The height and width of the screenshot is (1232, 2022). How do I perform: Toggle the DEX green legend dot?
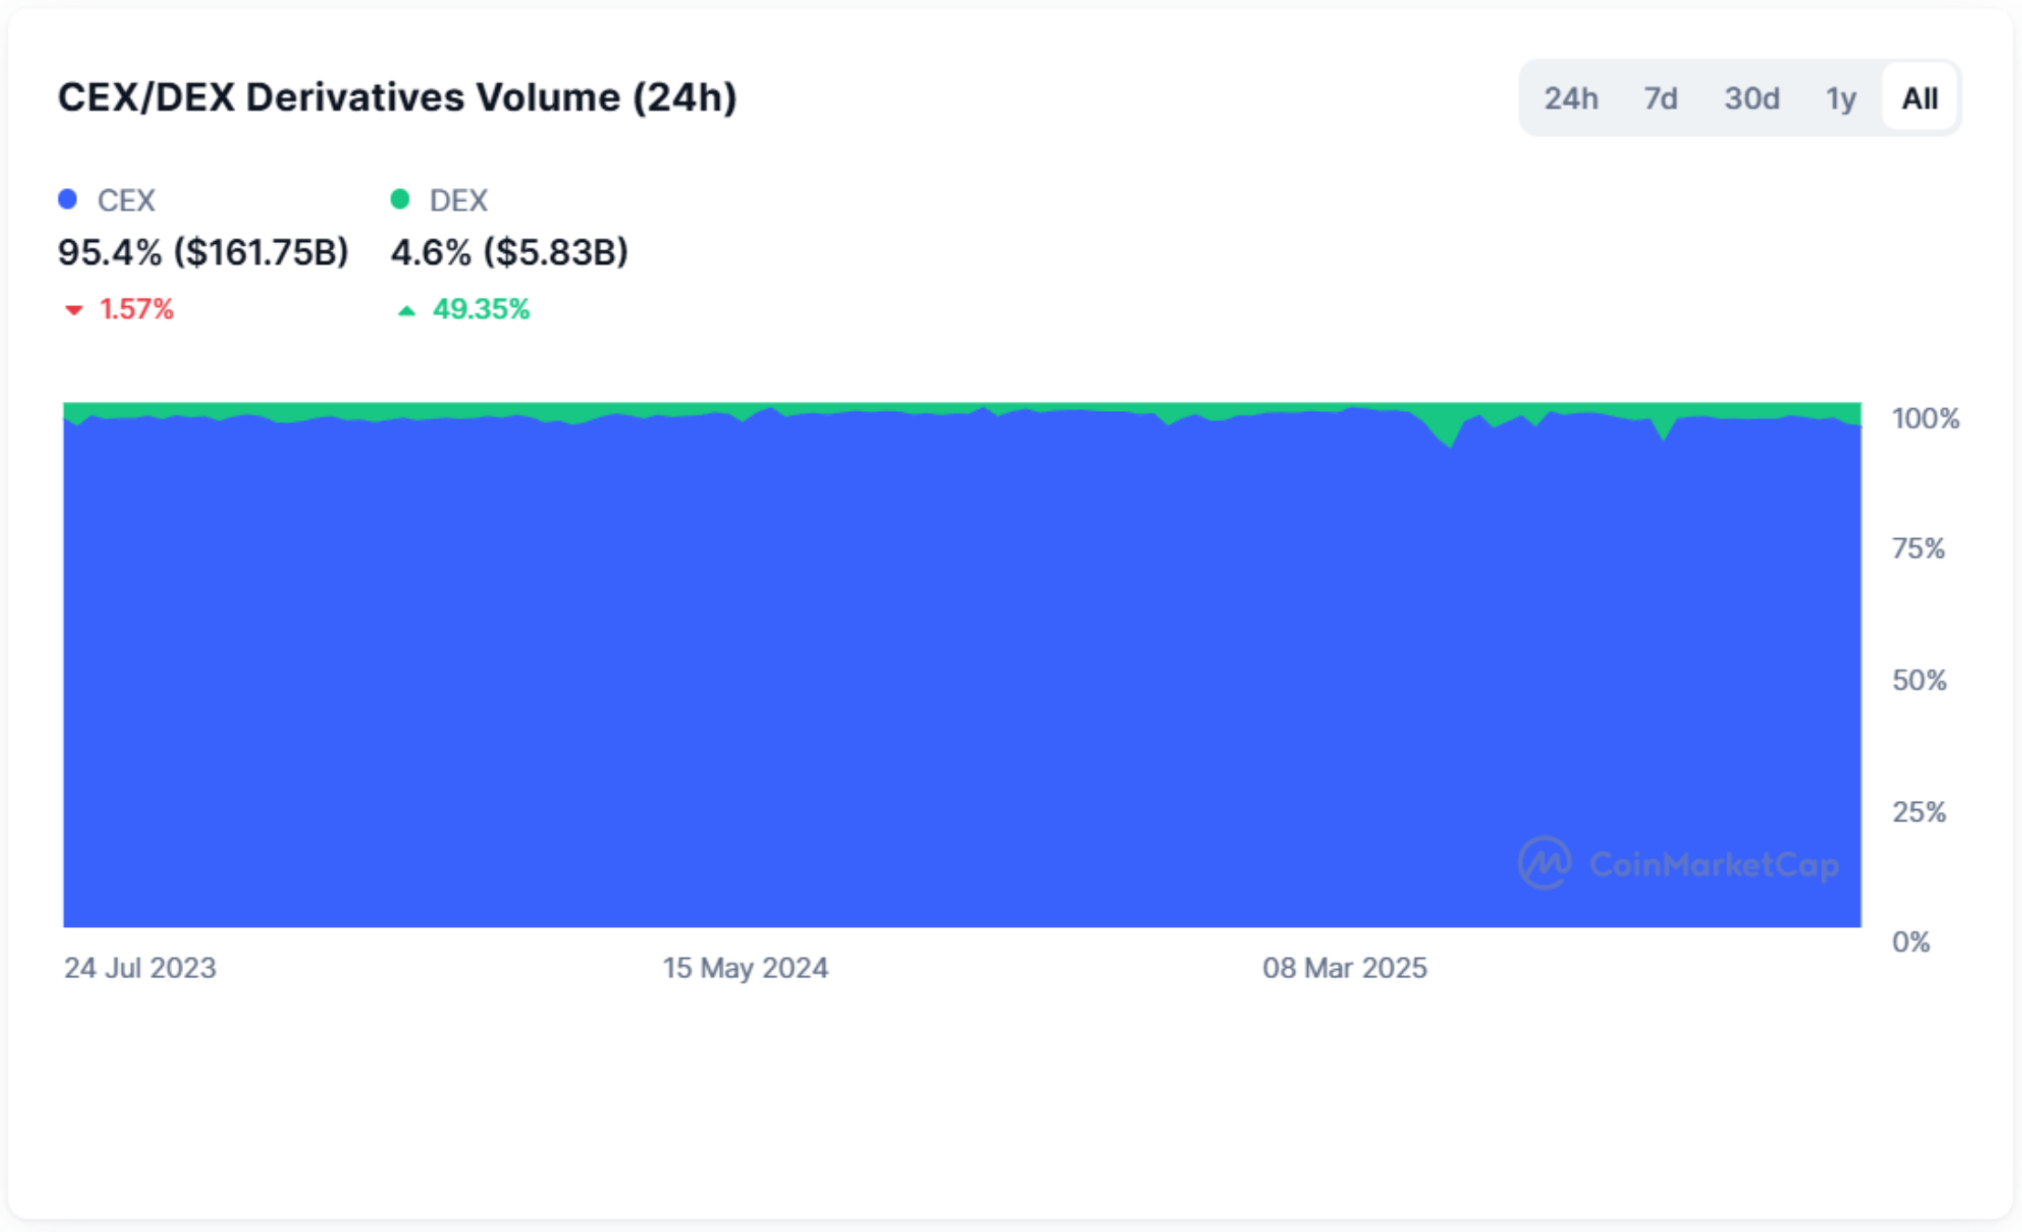coord(400,199)
